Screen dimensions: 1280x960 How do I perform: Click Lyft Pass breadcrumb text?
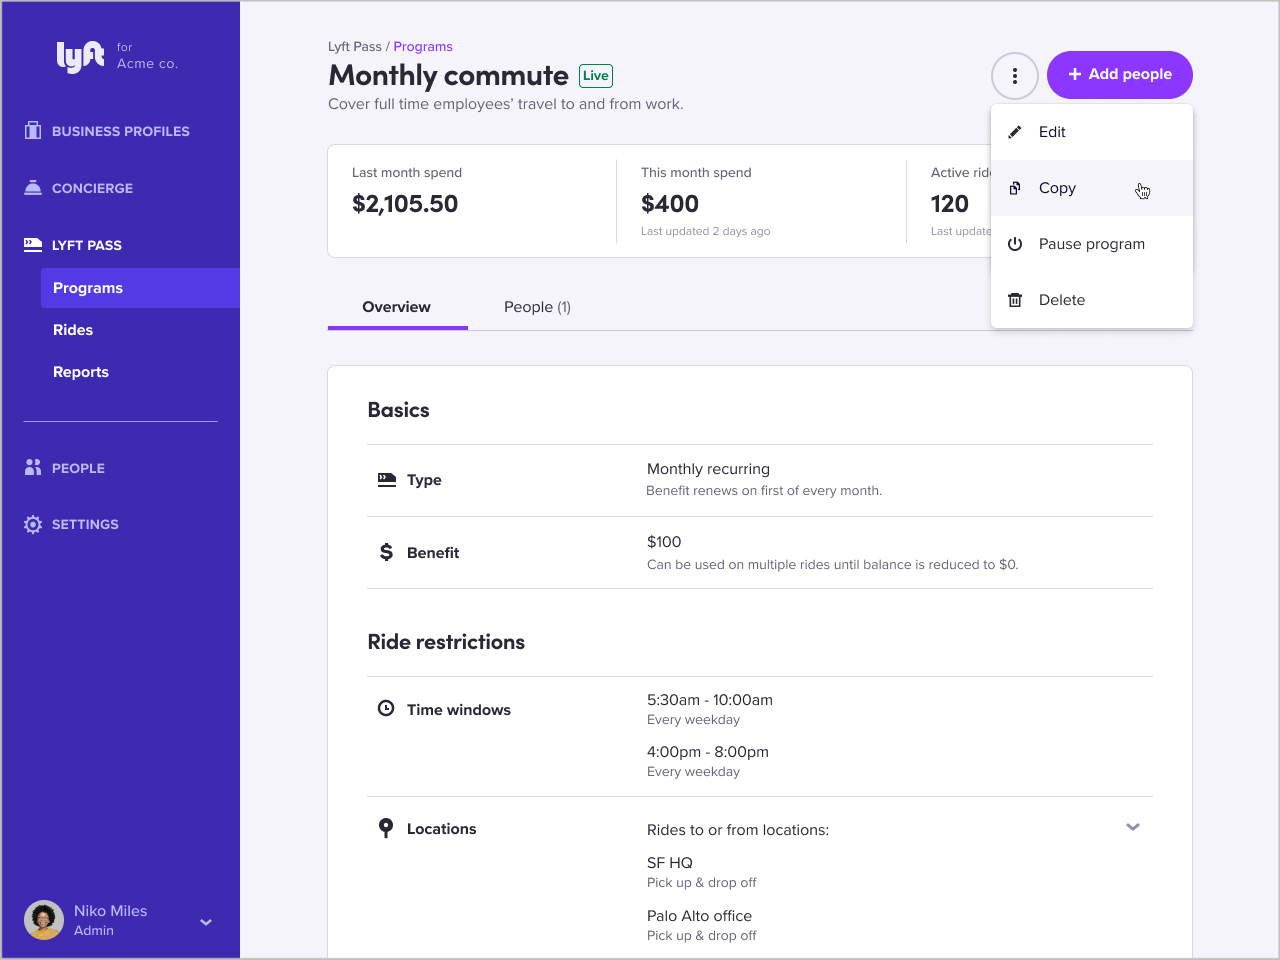coord(355,46)
